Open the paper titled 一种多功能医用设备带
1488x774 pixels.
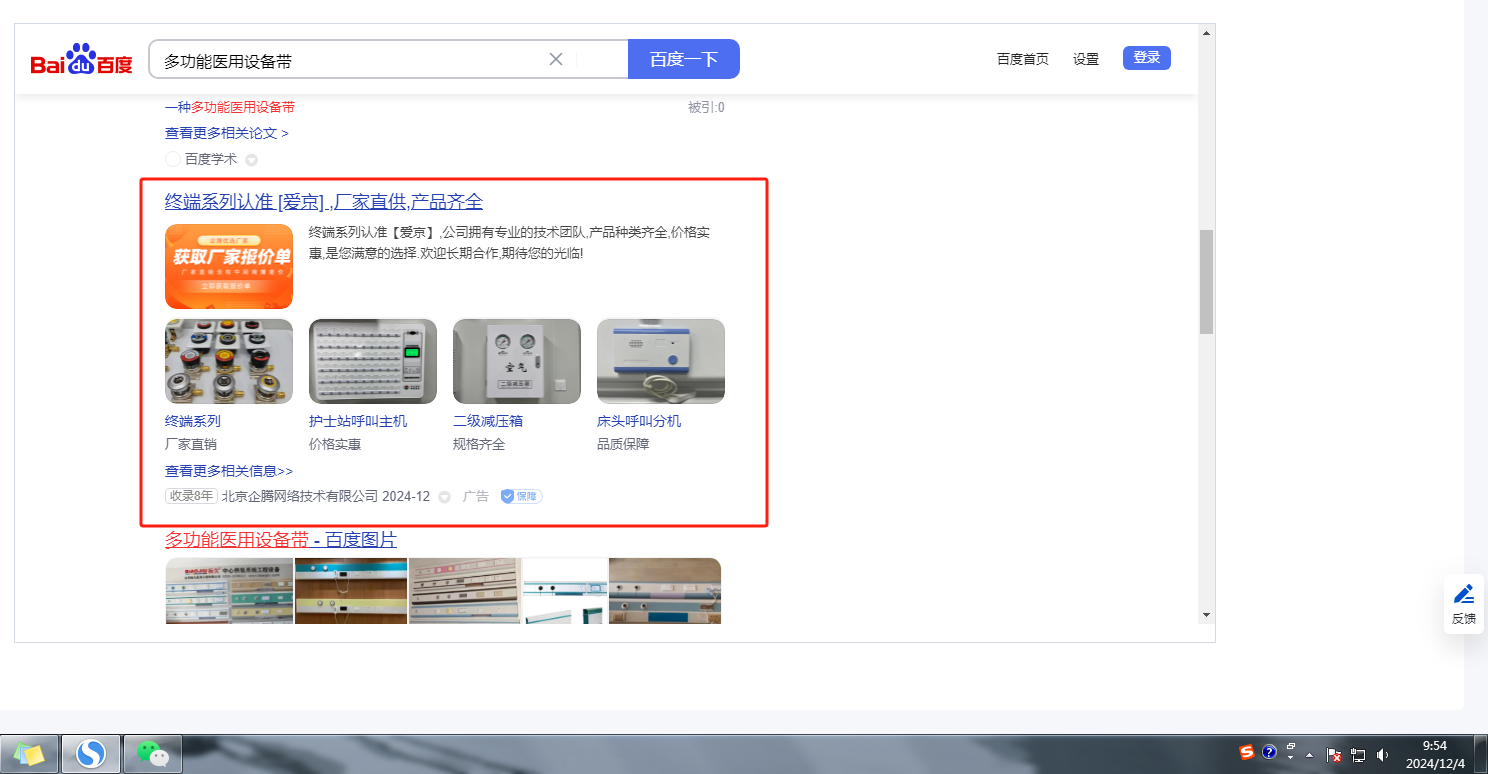pos(230,108)
